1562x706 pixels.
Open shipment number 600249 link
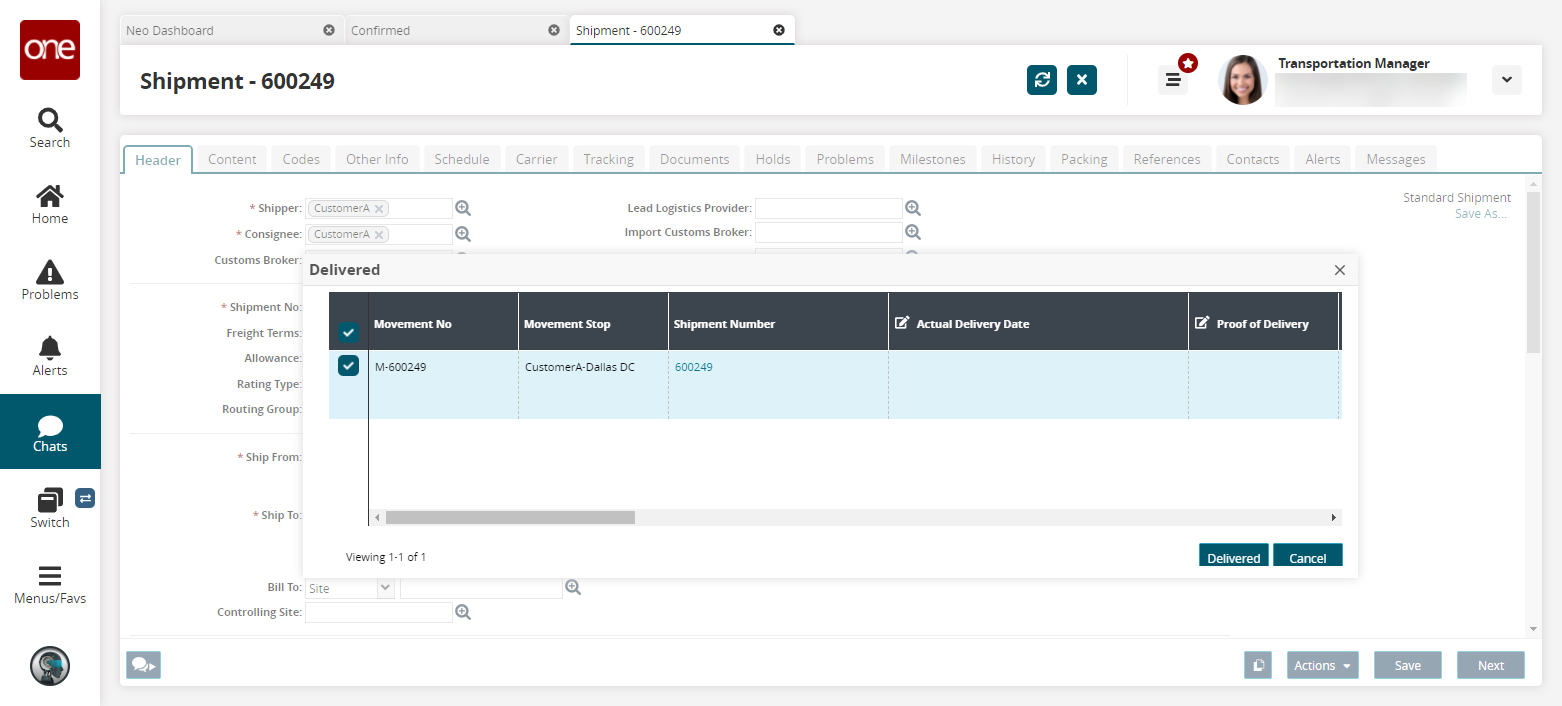click(x=694, y=367)
